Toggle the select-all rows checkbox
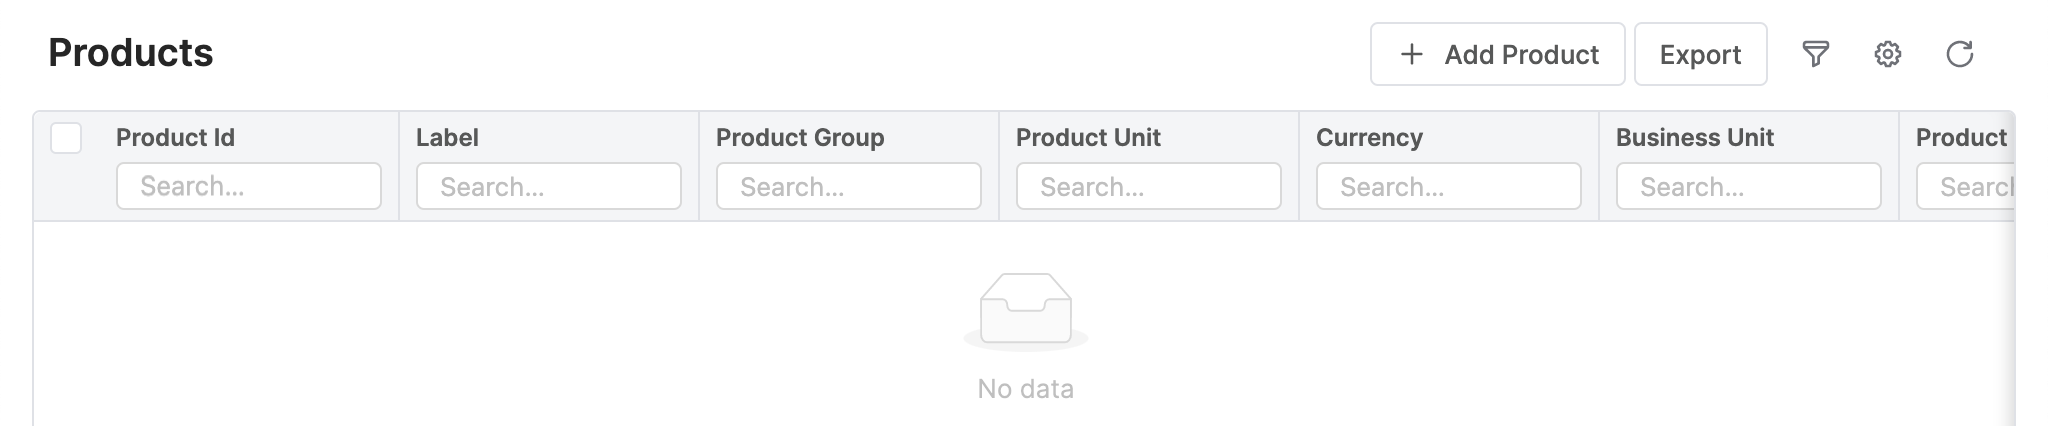Screen dimensions: 2048x426 (x=66, y=138)
